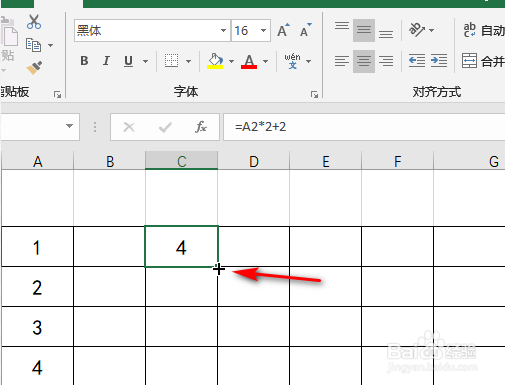Align text left

click(342, 61)
